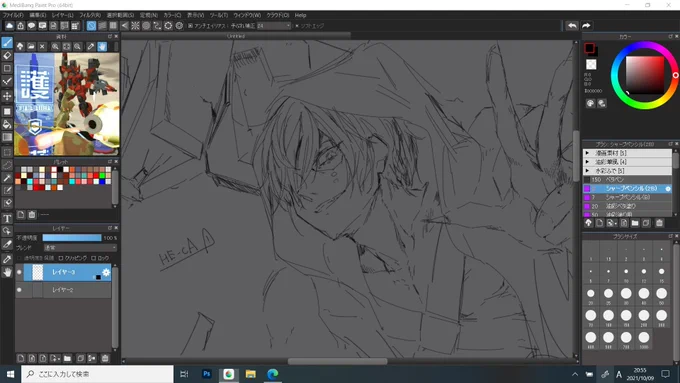Select シャープペンシル brush size 7
Viewport: 680px width, 383px height.
pyautogui.click(x=627, y=197)
